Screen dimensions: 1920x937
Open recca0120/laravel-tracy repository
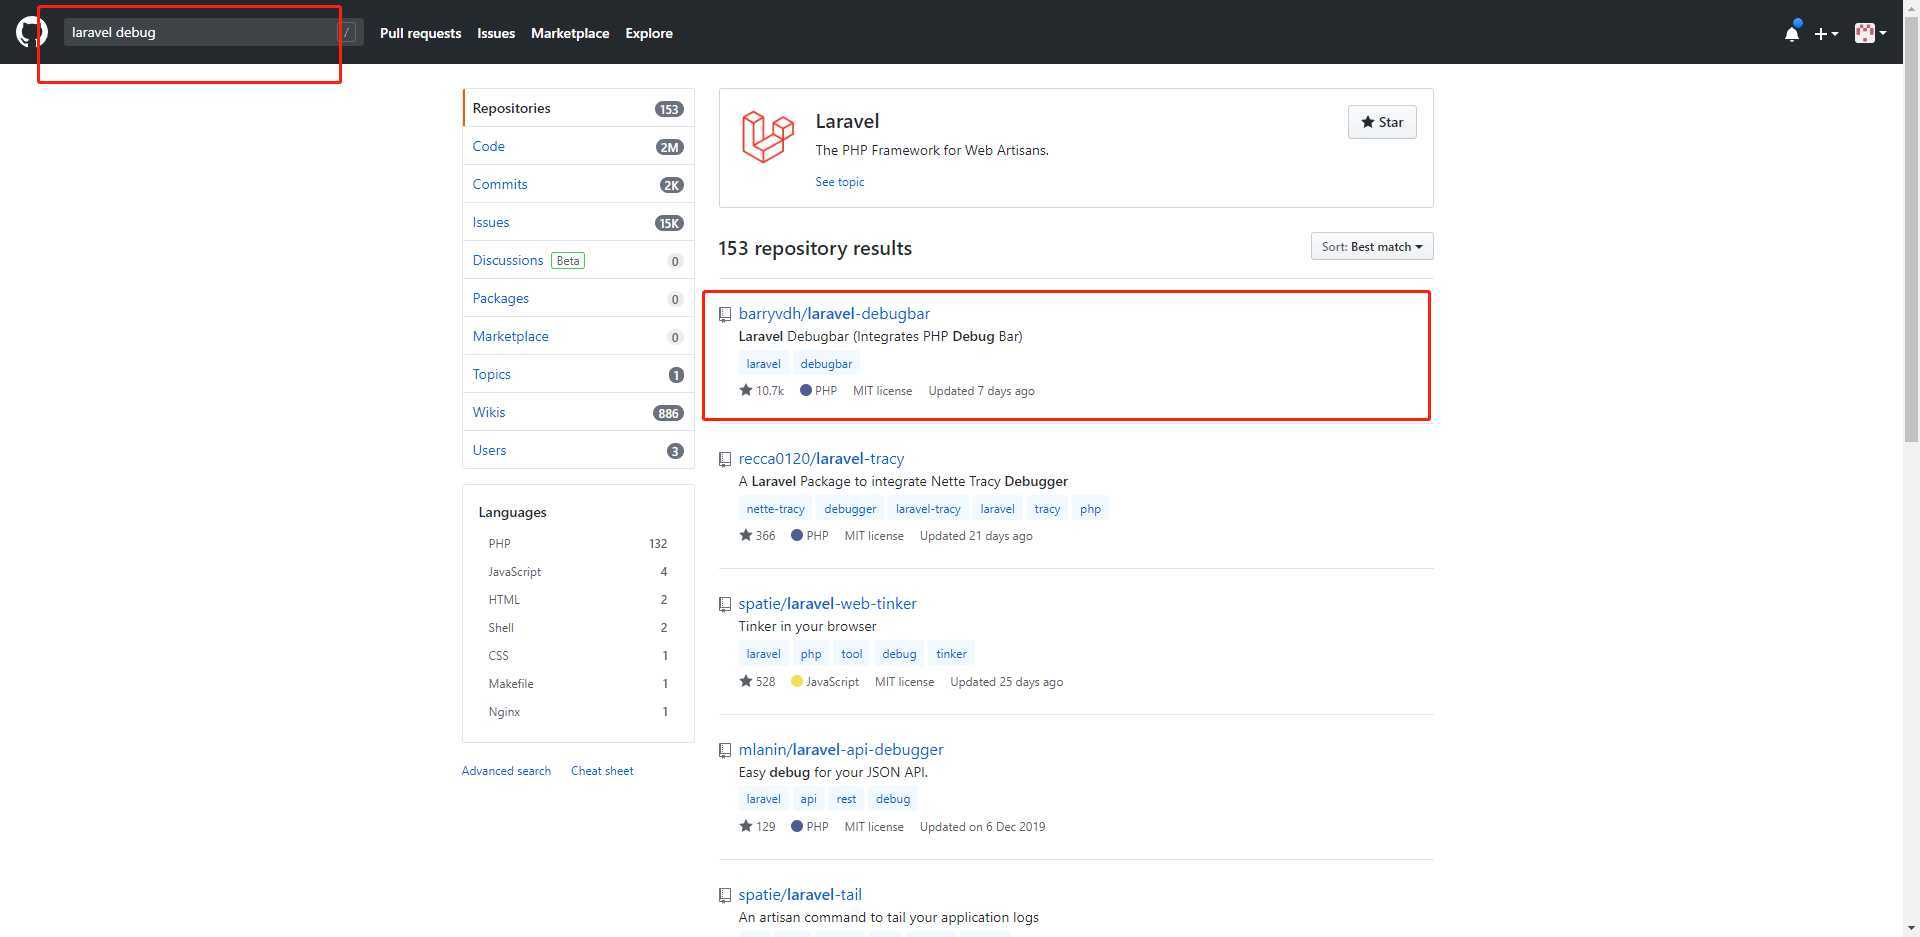(821, 459)
